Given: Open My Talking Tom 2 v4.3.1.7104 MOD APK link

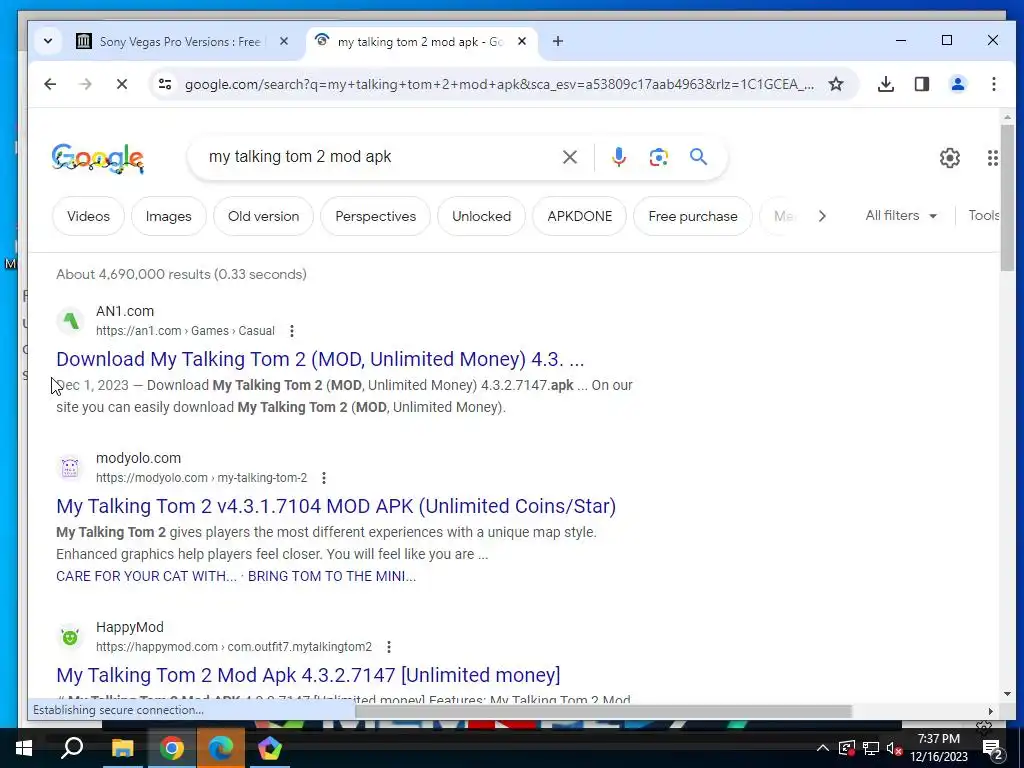Looking at the screenshot, I should 336,506.
